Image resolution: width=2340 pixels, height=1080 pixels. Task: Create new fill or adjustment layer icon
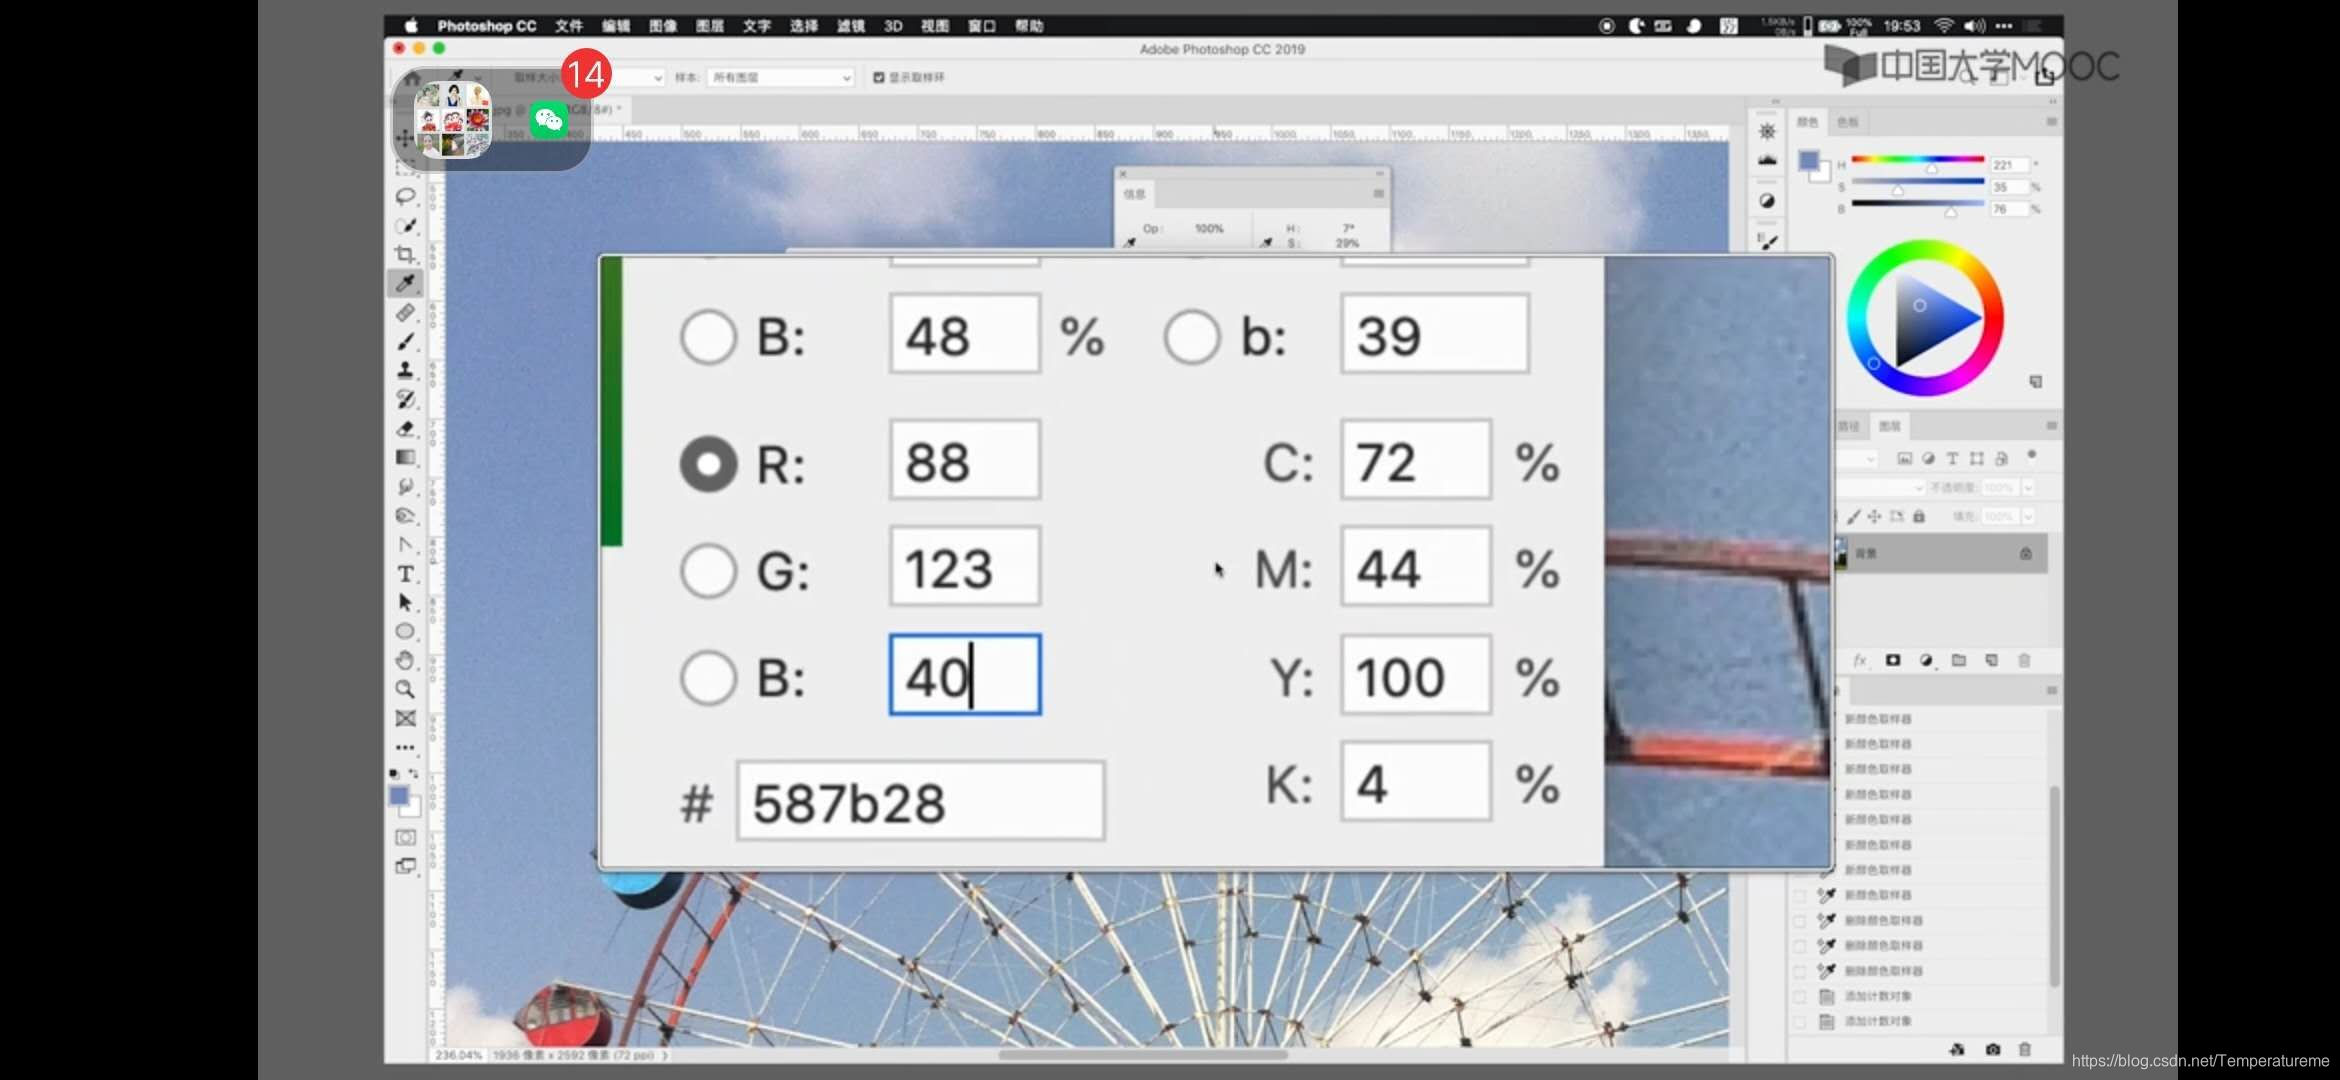click(1926, 660)
